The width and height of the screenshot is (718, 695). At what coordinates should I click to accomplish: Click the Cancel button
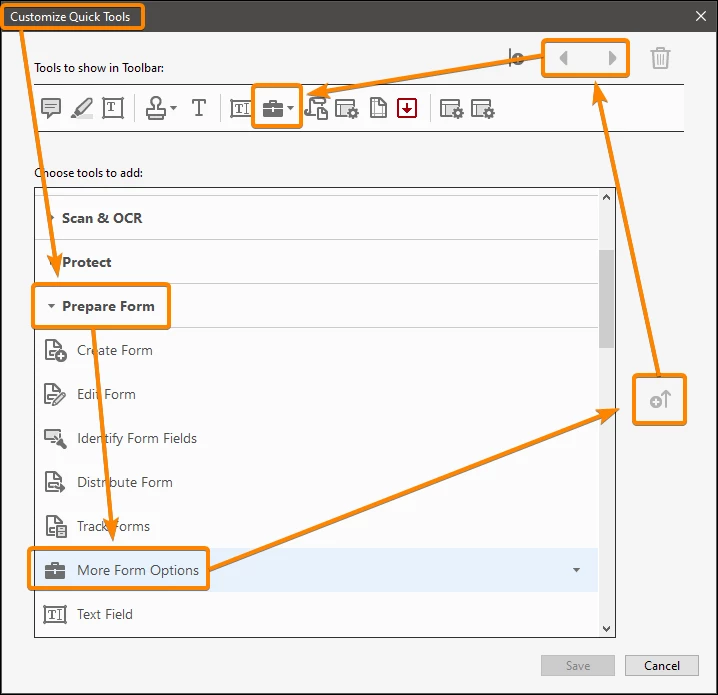coord(662,665)
